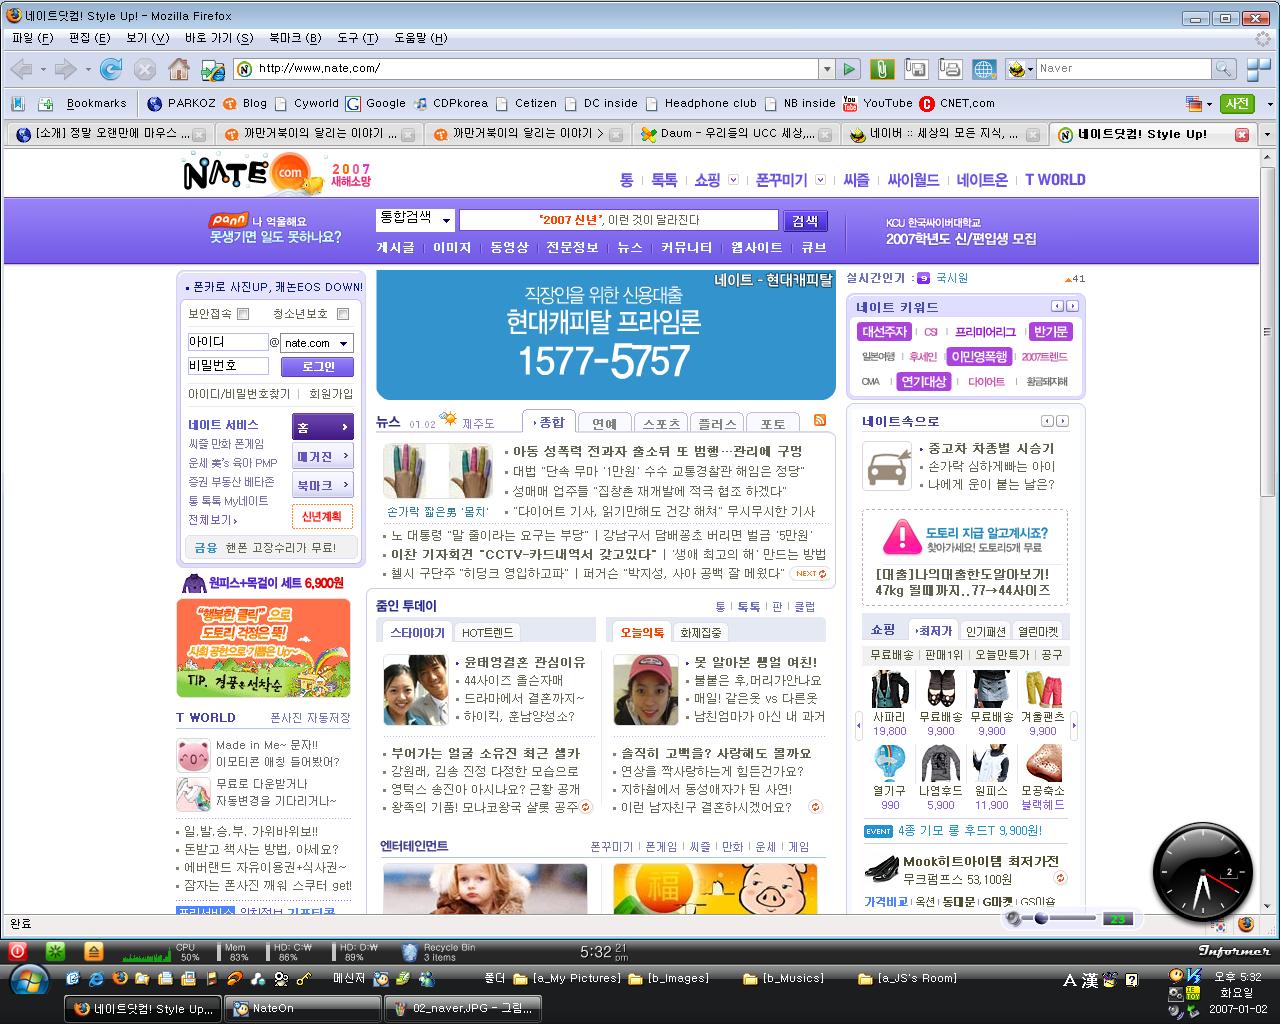
Task: Click the 현대캐피탈 프라임론 banner ad
Action: click(606, 335)
